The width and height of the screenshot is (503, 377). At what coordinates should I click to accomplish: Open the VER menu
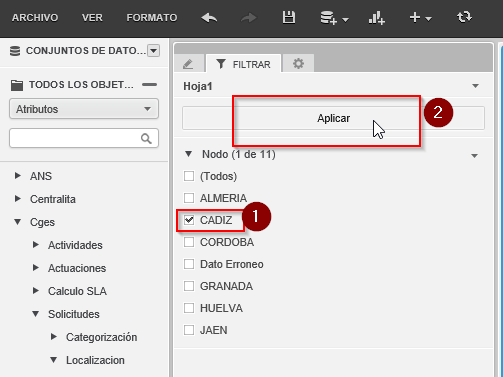point(92,18)
